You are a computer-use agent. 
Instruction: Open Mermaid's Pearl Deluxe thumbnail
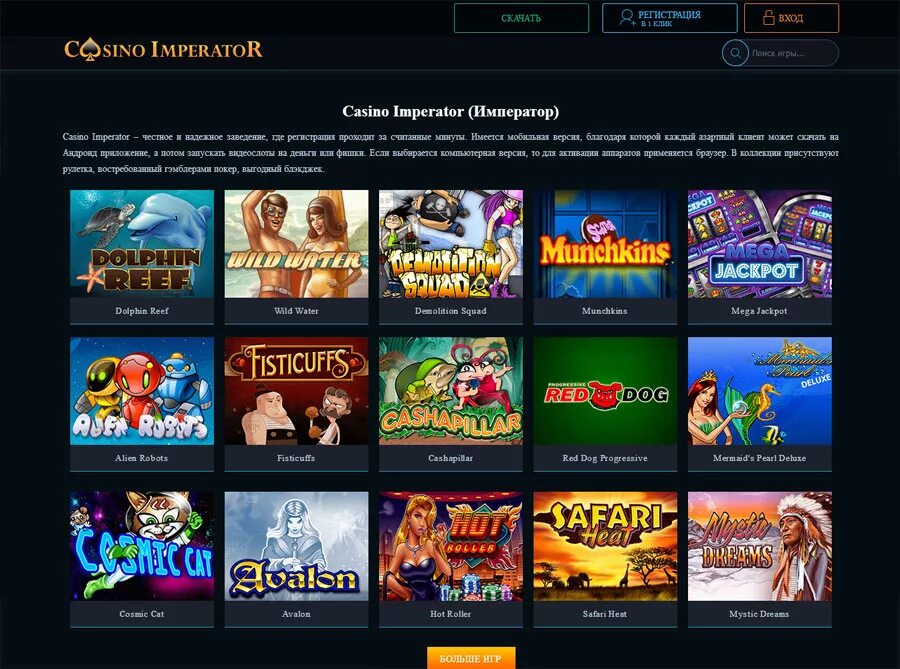pyautogui.click(x=759, y=391)
